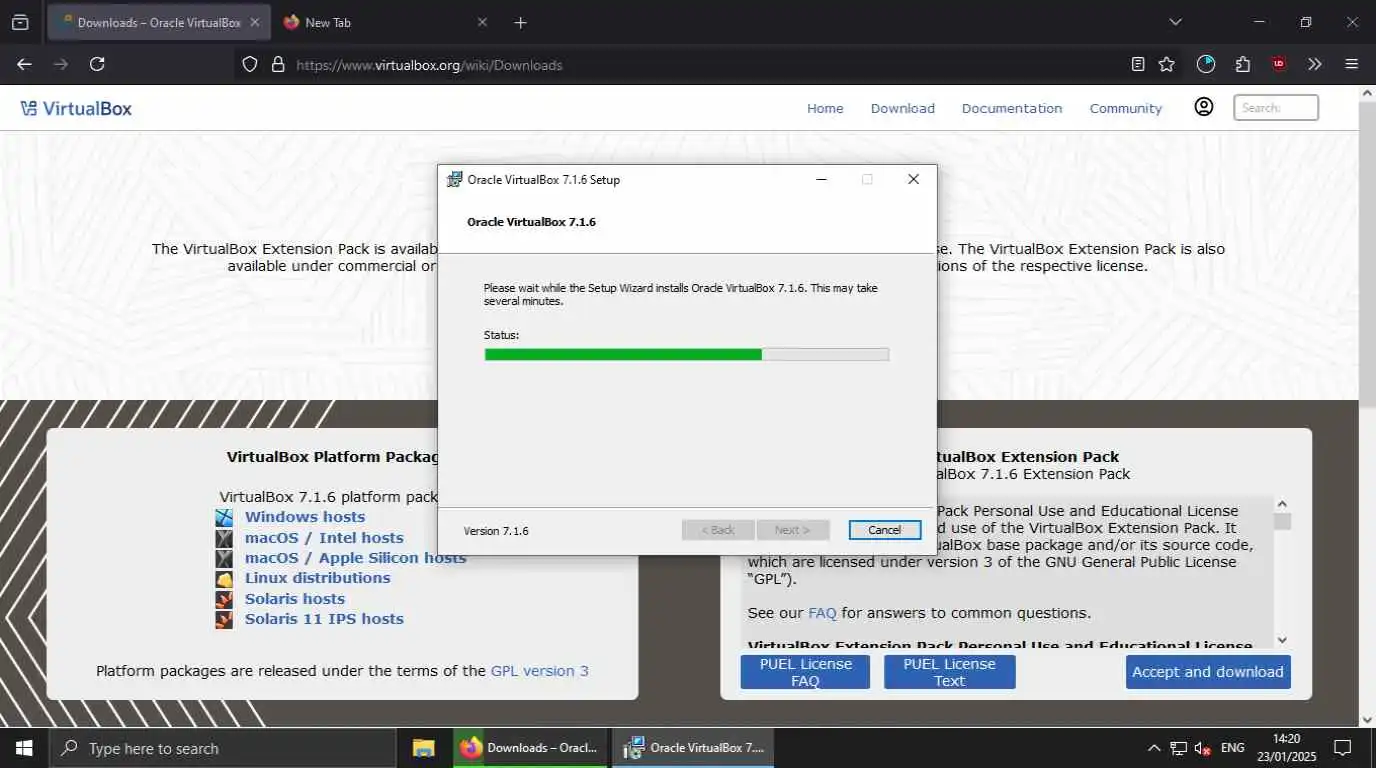The image size is (1376, 768).
Task: Click the Linux distributions platform icon
Action: pos(224,579)
